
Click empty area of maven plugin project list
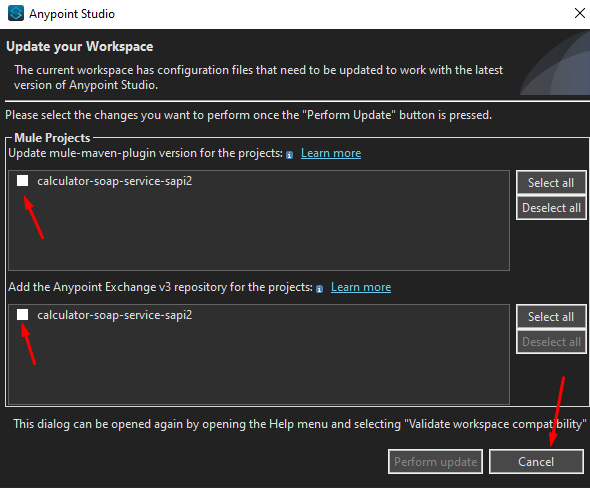263,233
